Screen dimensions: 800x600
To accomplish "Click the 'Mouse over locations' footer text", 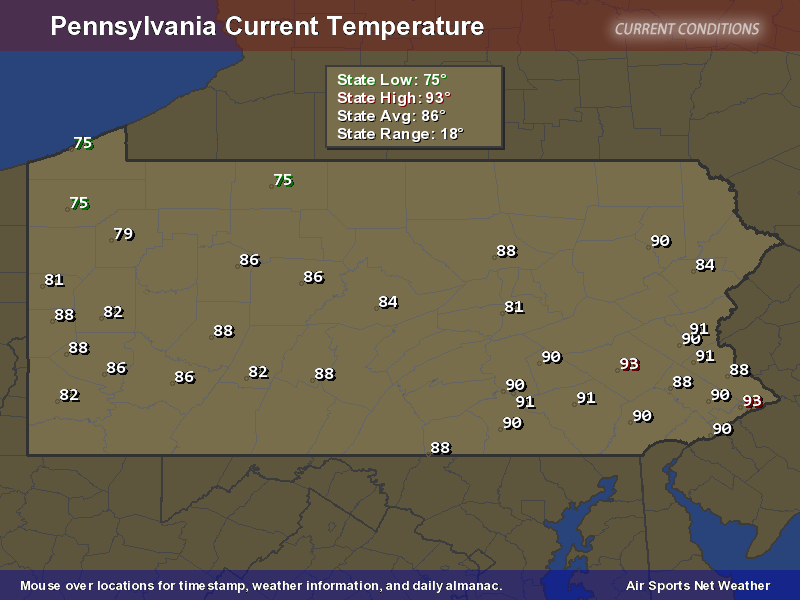I will click(x=261, y=586).
